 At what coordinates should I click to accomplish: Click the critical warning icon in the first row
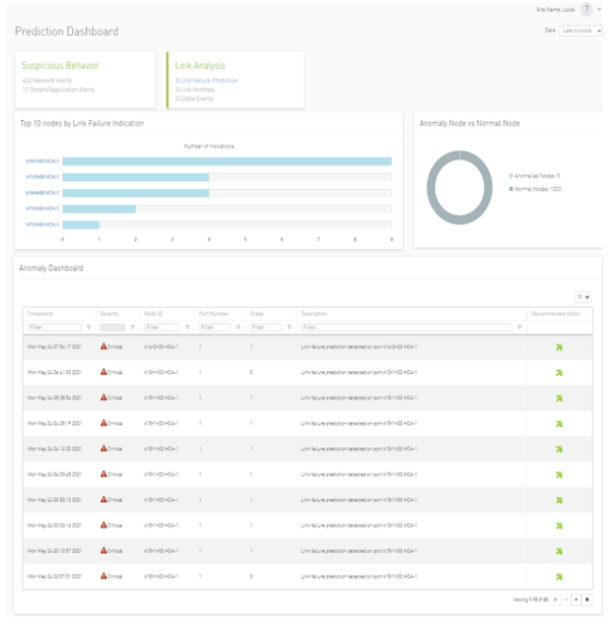coord(103,346)
